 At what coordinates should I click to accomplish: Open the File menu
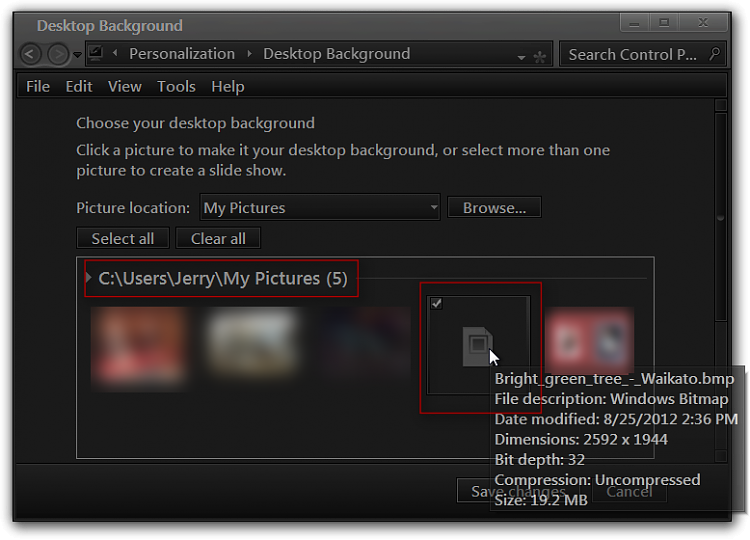pyautogui.click(x=38, y=87)
